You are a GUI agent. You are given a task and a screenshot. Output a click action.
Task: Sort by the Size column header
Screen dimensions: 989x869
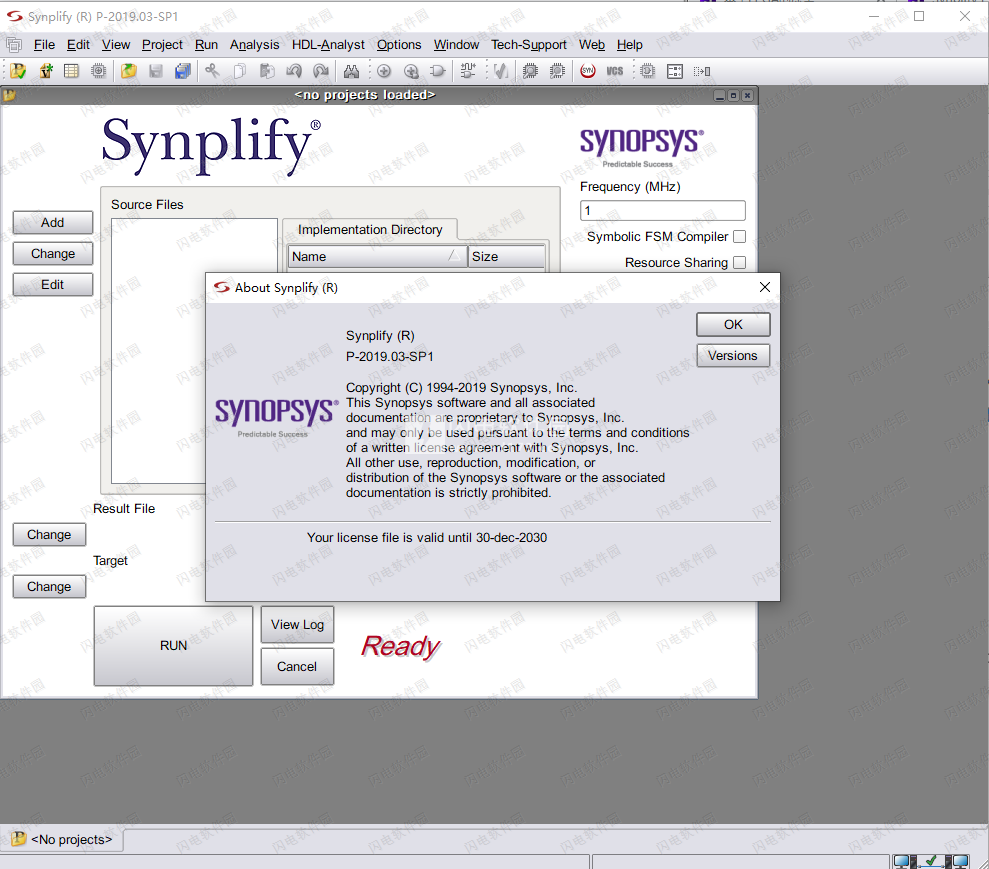click(506, 257)
